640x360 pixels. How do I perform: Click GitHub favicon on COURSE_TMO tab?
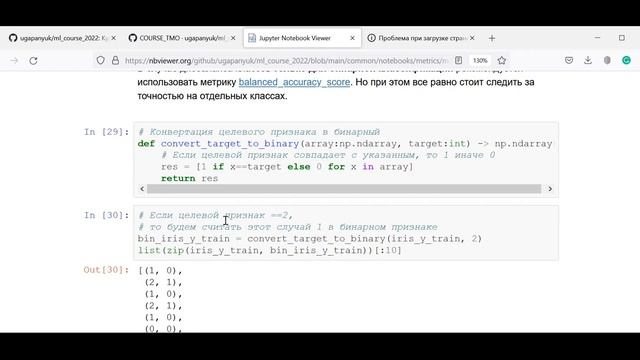(x=133, y=38)
